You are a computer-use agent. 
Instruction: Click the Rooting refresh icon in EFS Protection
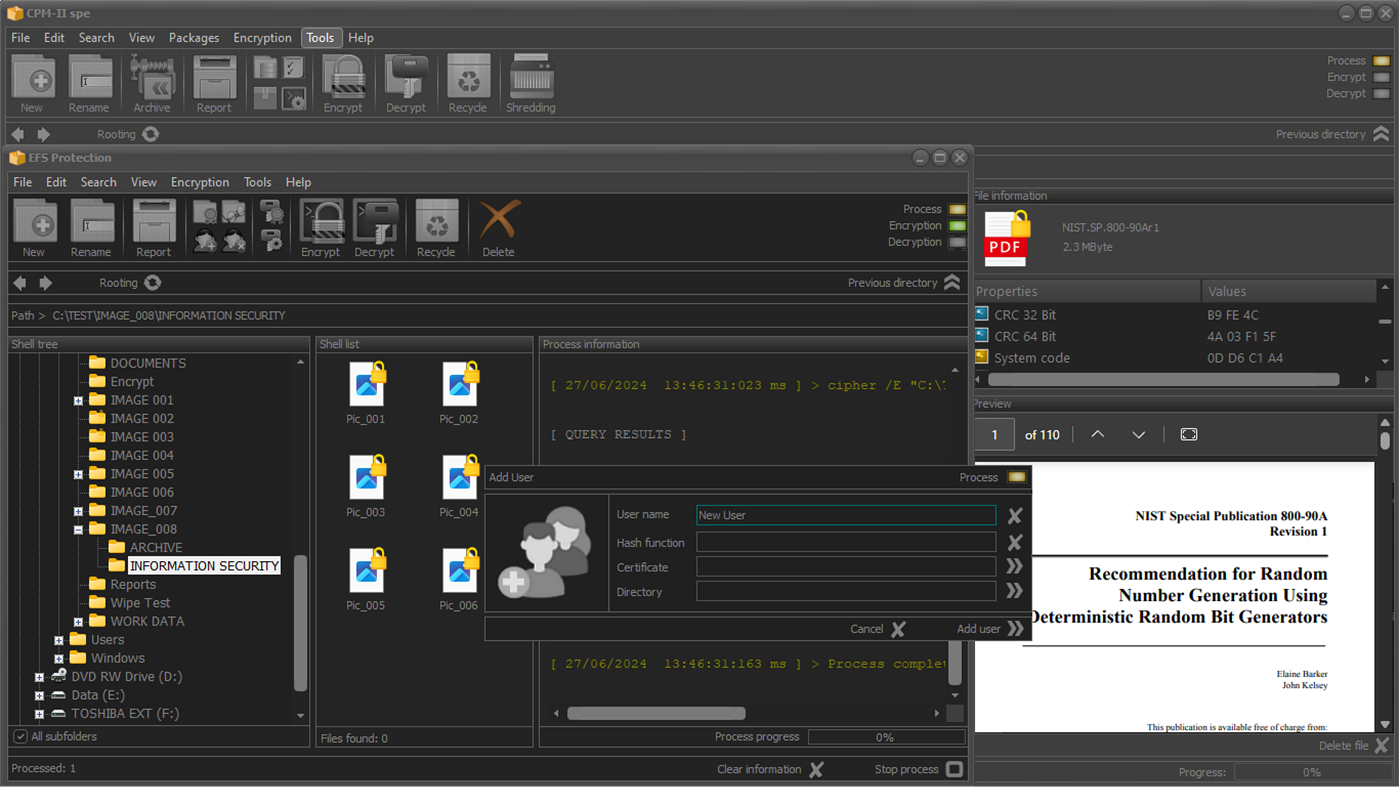(152, 283)
